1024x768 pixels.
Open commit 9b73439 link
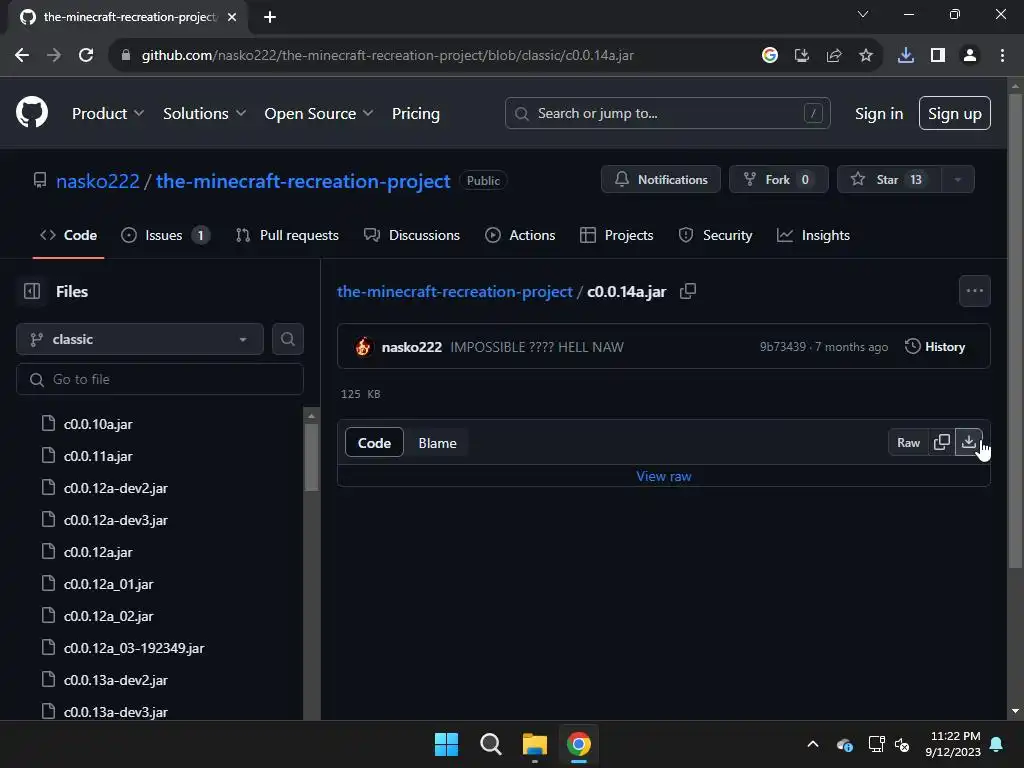pos(782,347)
